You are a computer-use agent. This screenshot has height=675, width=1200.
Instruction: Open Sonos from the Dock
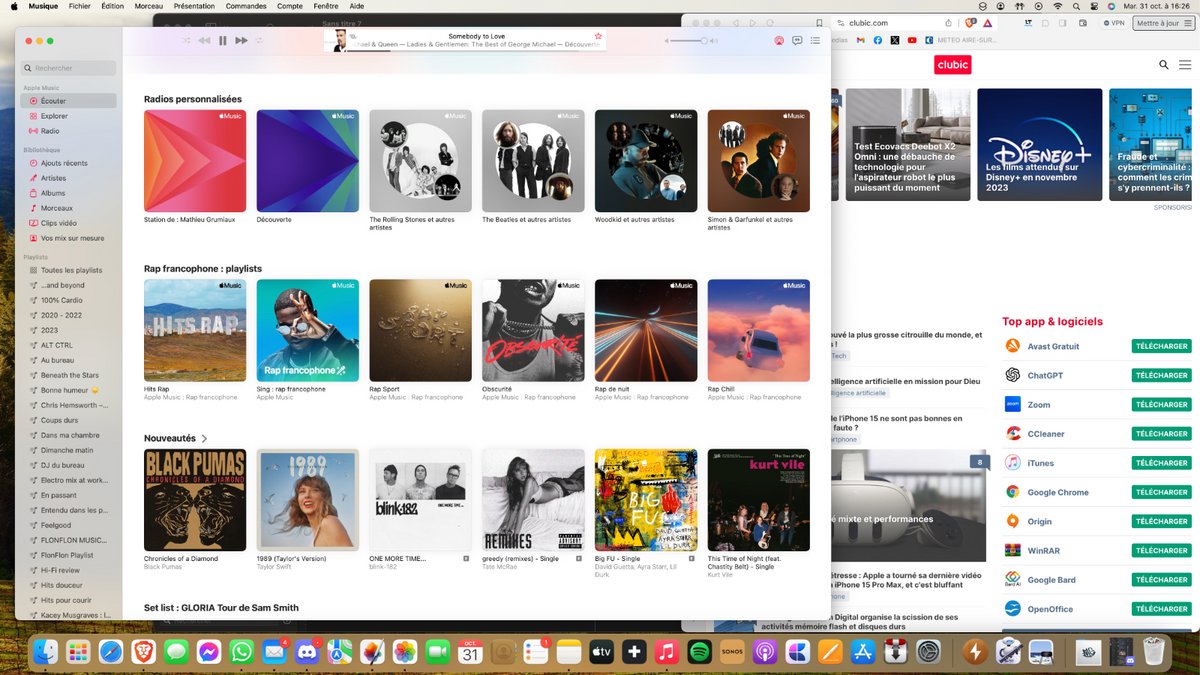click(732, 652)
